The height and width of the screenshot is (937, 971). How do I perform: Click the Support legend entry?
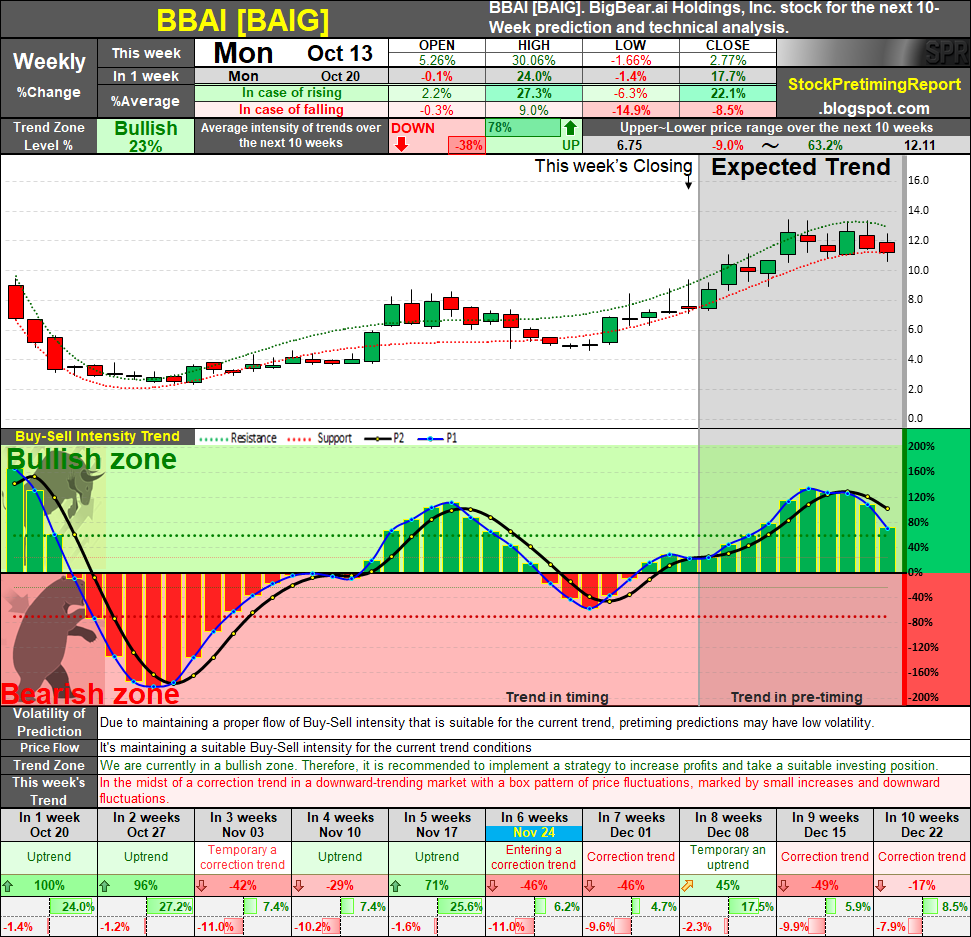pyautogui.click(x=320, y=438)
